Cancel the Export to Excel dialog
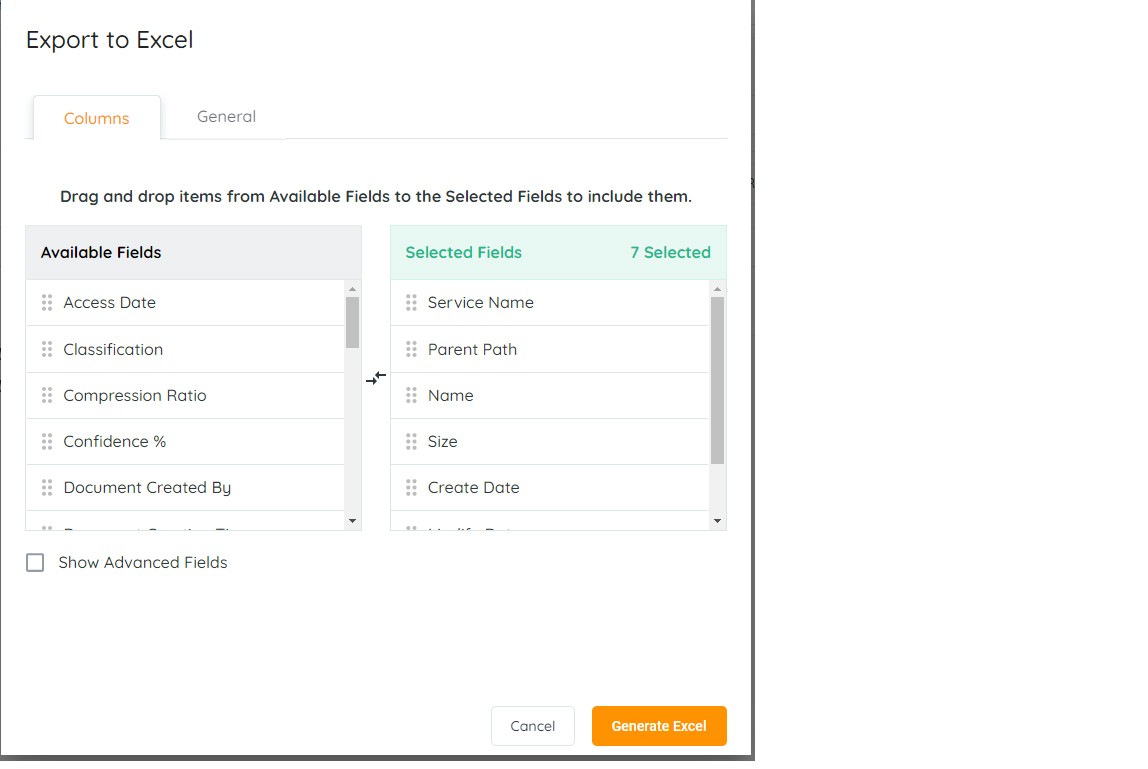The width and height of the screenshot is (1148, 769). pos(532,726)
